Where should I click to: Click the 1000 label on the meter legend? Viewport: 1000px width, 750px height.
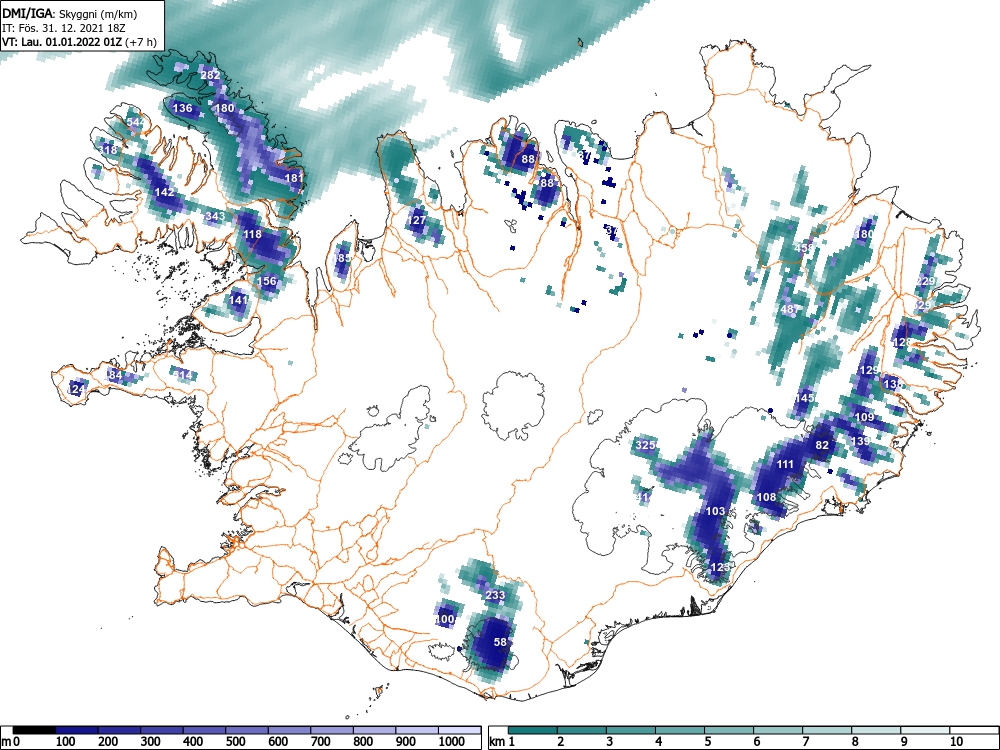[452, 741]
